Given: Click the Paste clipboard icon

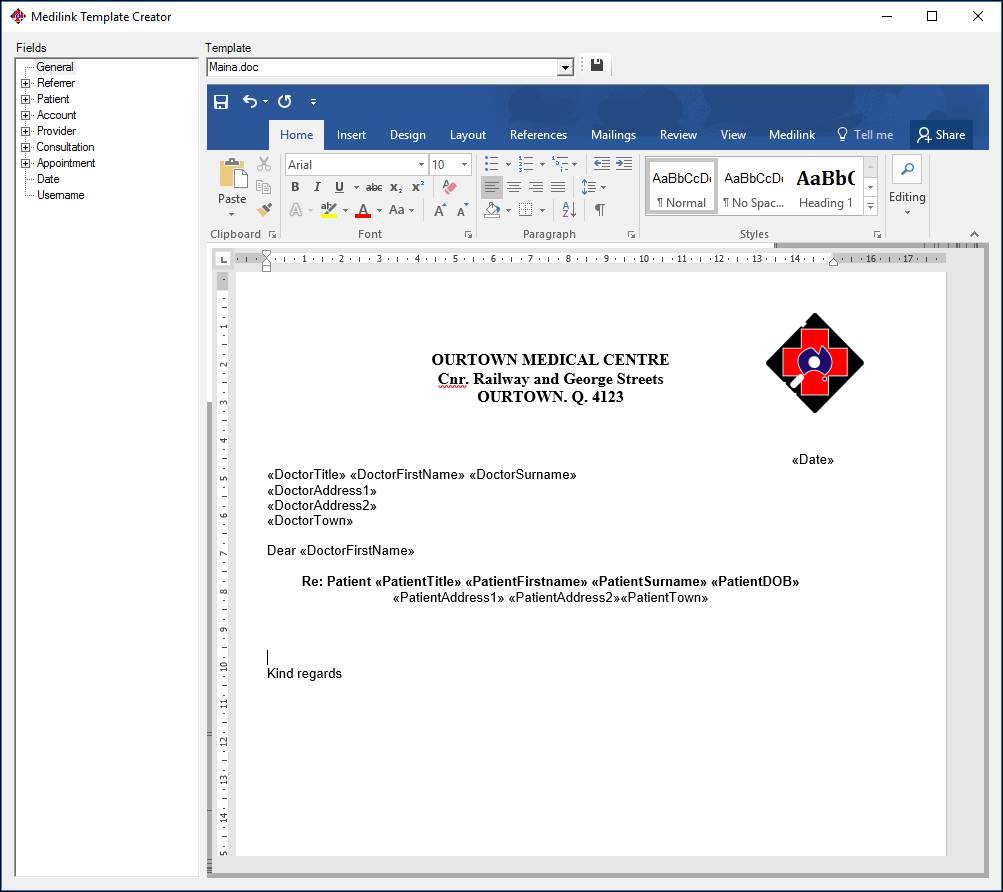Looking at the screenshot, I should point(232,173).
